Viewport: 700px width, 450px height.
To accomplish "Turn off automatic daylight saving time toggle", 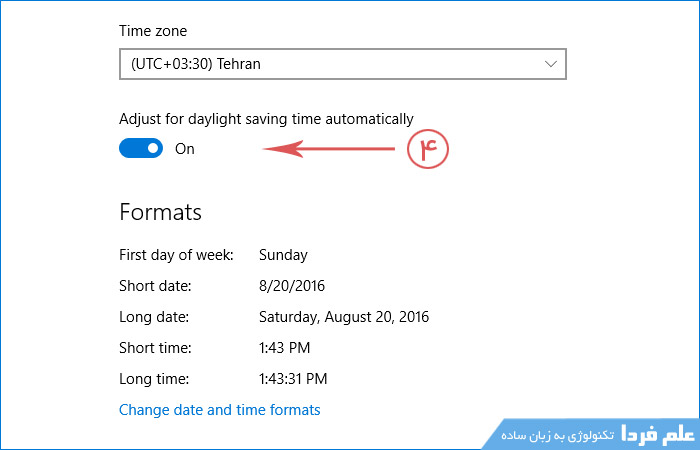I will click(141, 148).
